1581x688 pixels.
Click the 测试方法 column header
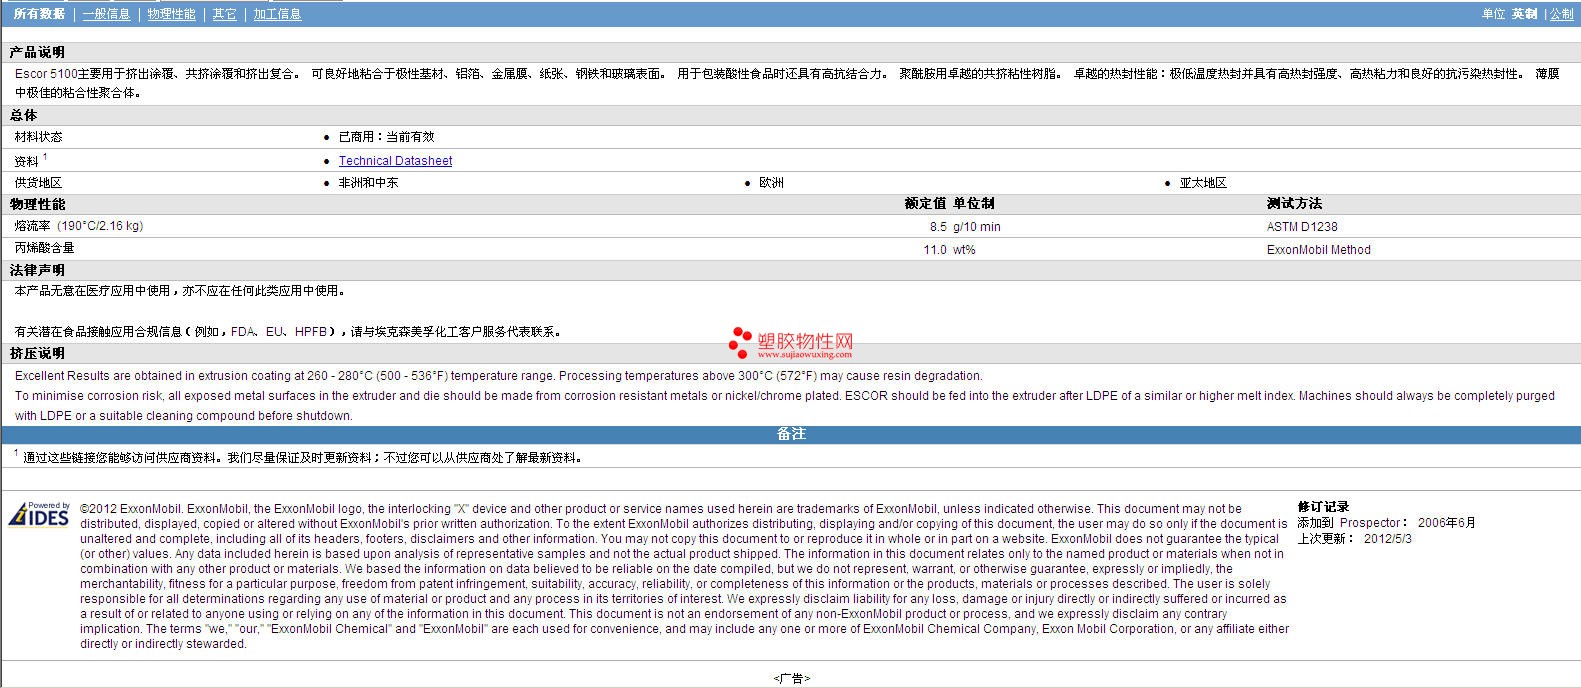[x=1294, y=203]
